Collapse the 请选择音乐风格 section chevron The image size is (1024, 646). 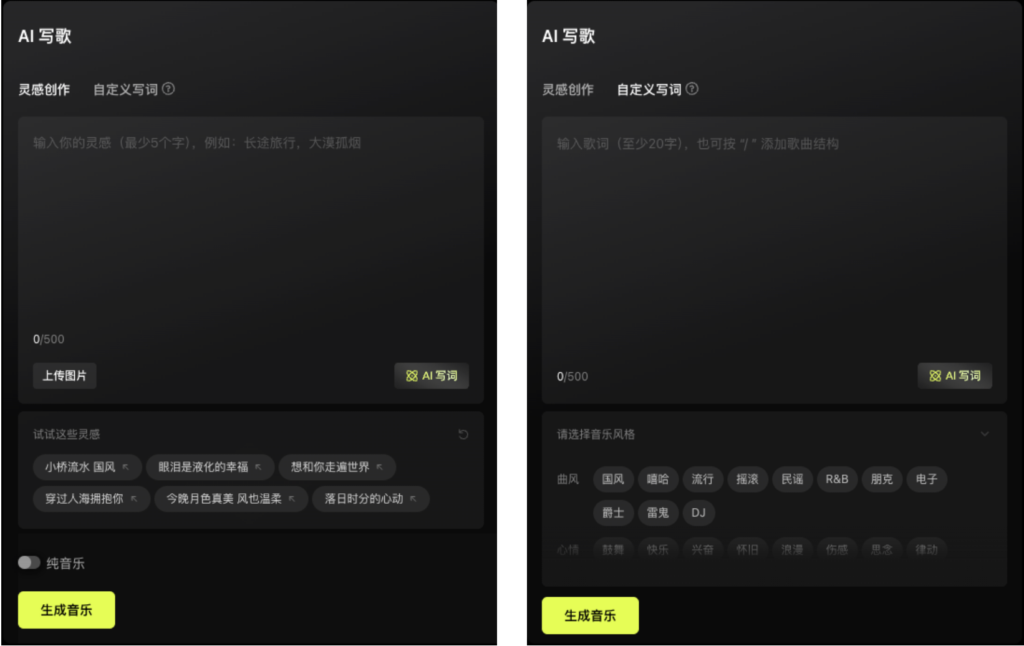pyautogui.click(x=985, y=434)
